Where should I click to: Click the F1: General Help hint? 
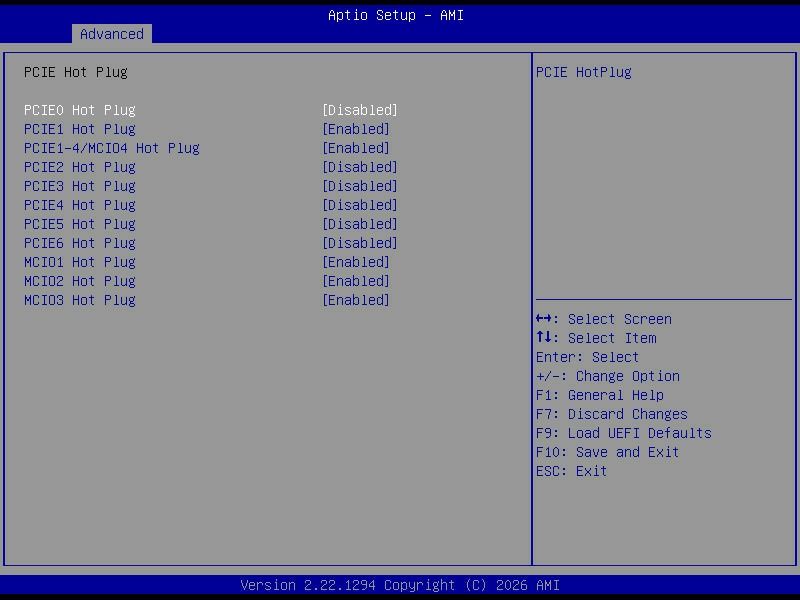point(599,395)
